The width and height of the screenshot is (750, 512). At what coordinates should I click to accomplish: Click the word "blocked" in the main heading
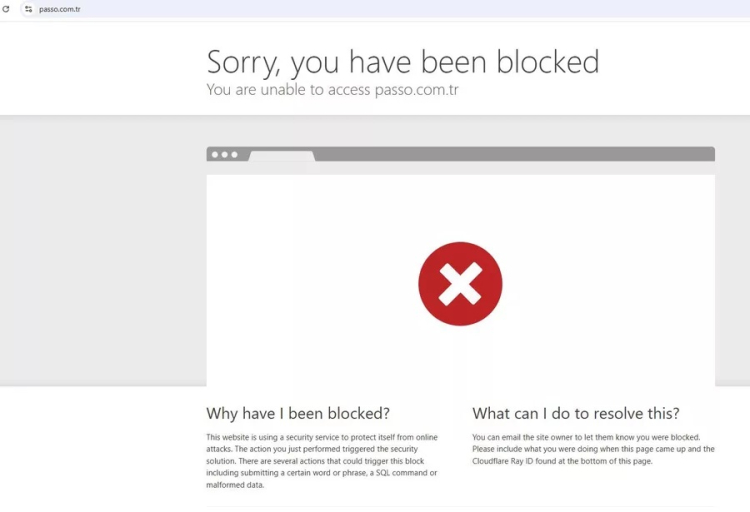(x=548, y=62)
